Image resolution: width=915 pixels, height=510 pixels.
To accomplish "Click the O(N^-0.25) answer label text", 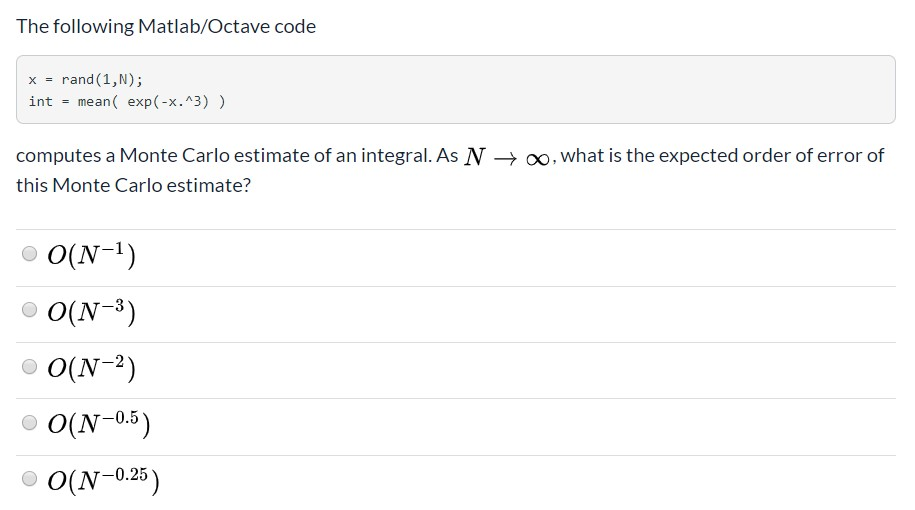I will (104, 480).
